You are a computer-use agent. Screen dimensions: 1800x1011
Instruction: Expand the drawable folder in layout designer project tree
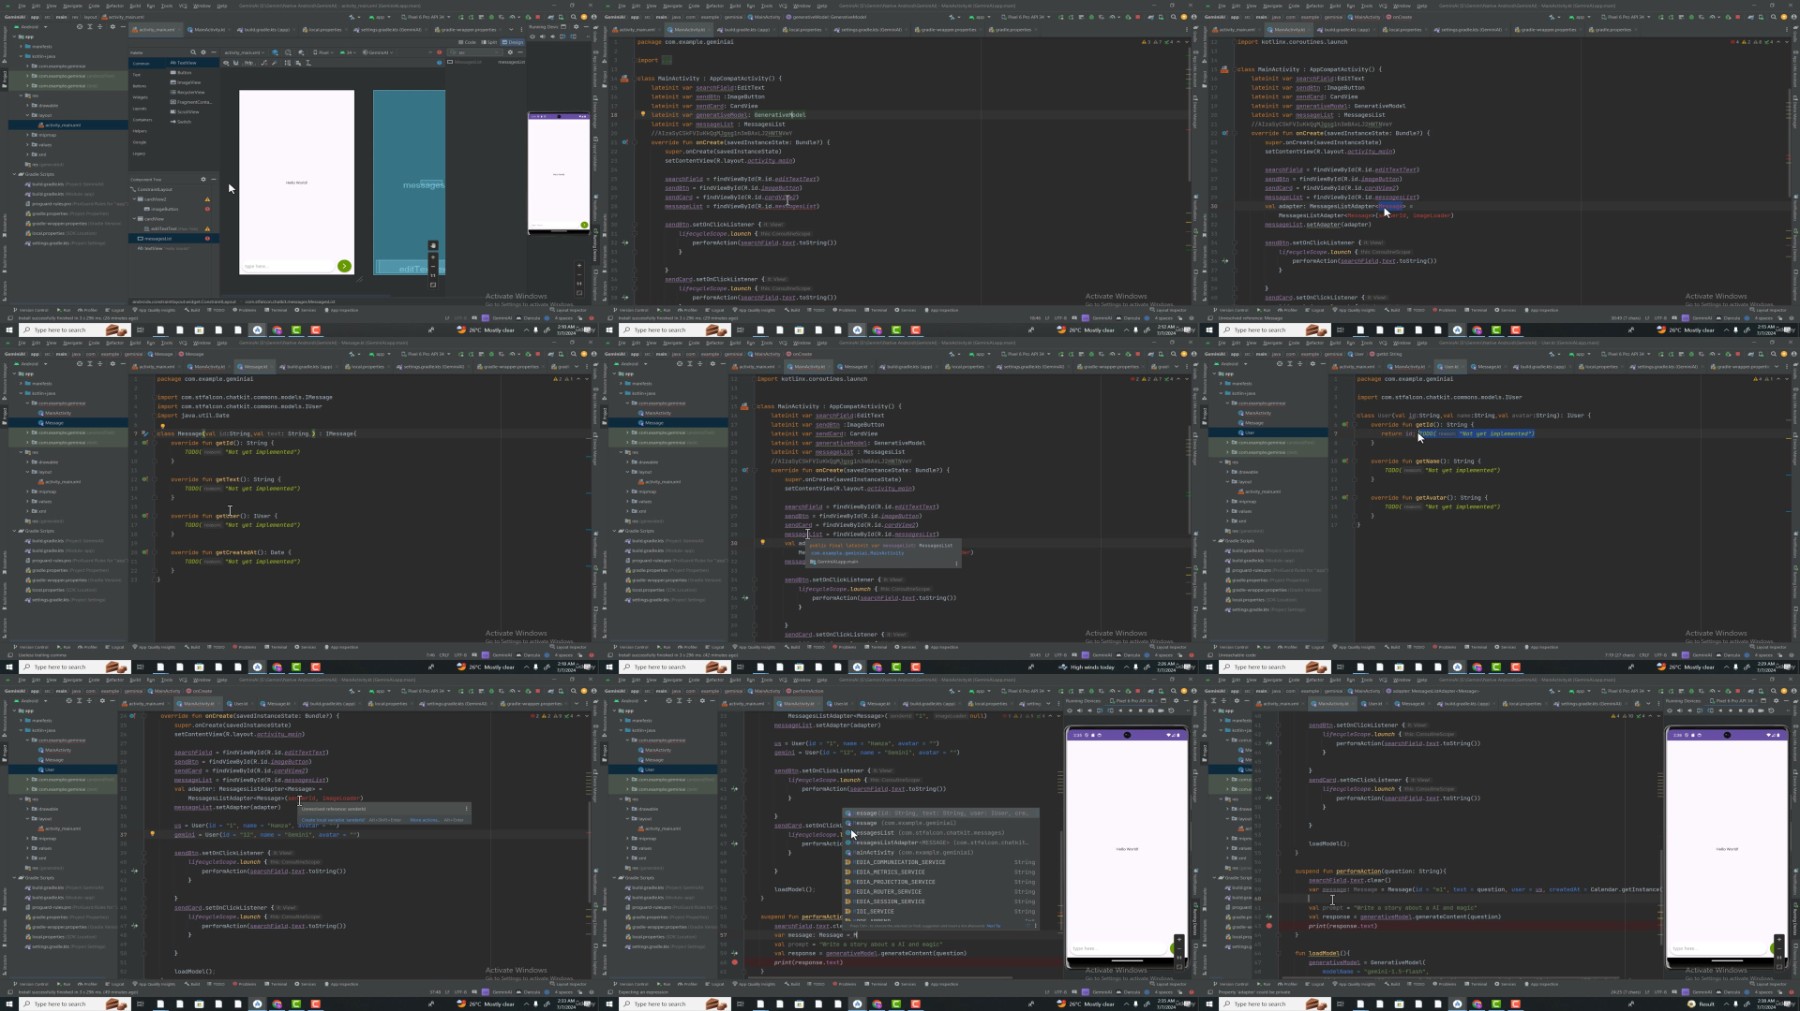click(28, 105)
